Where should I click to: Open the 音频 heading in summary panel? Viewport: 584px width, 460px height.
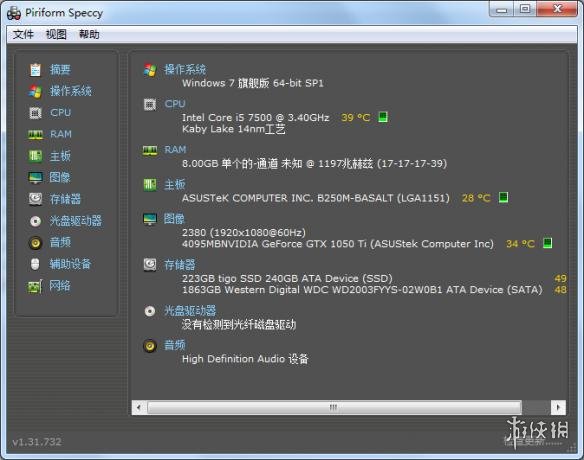(175, 345)
